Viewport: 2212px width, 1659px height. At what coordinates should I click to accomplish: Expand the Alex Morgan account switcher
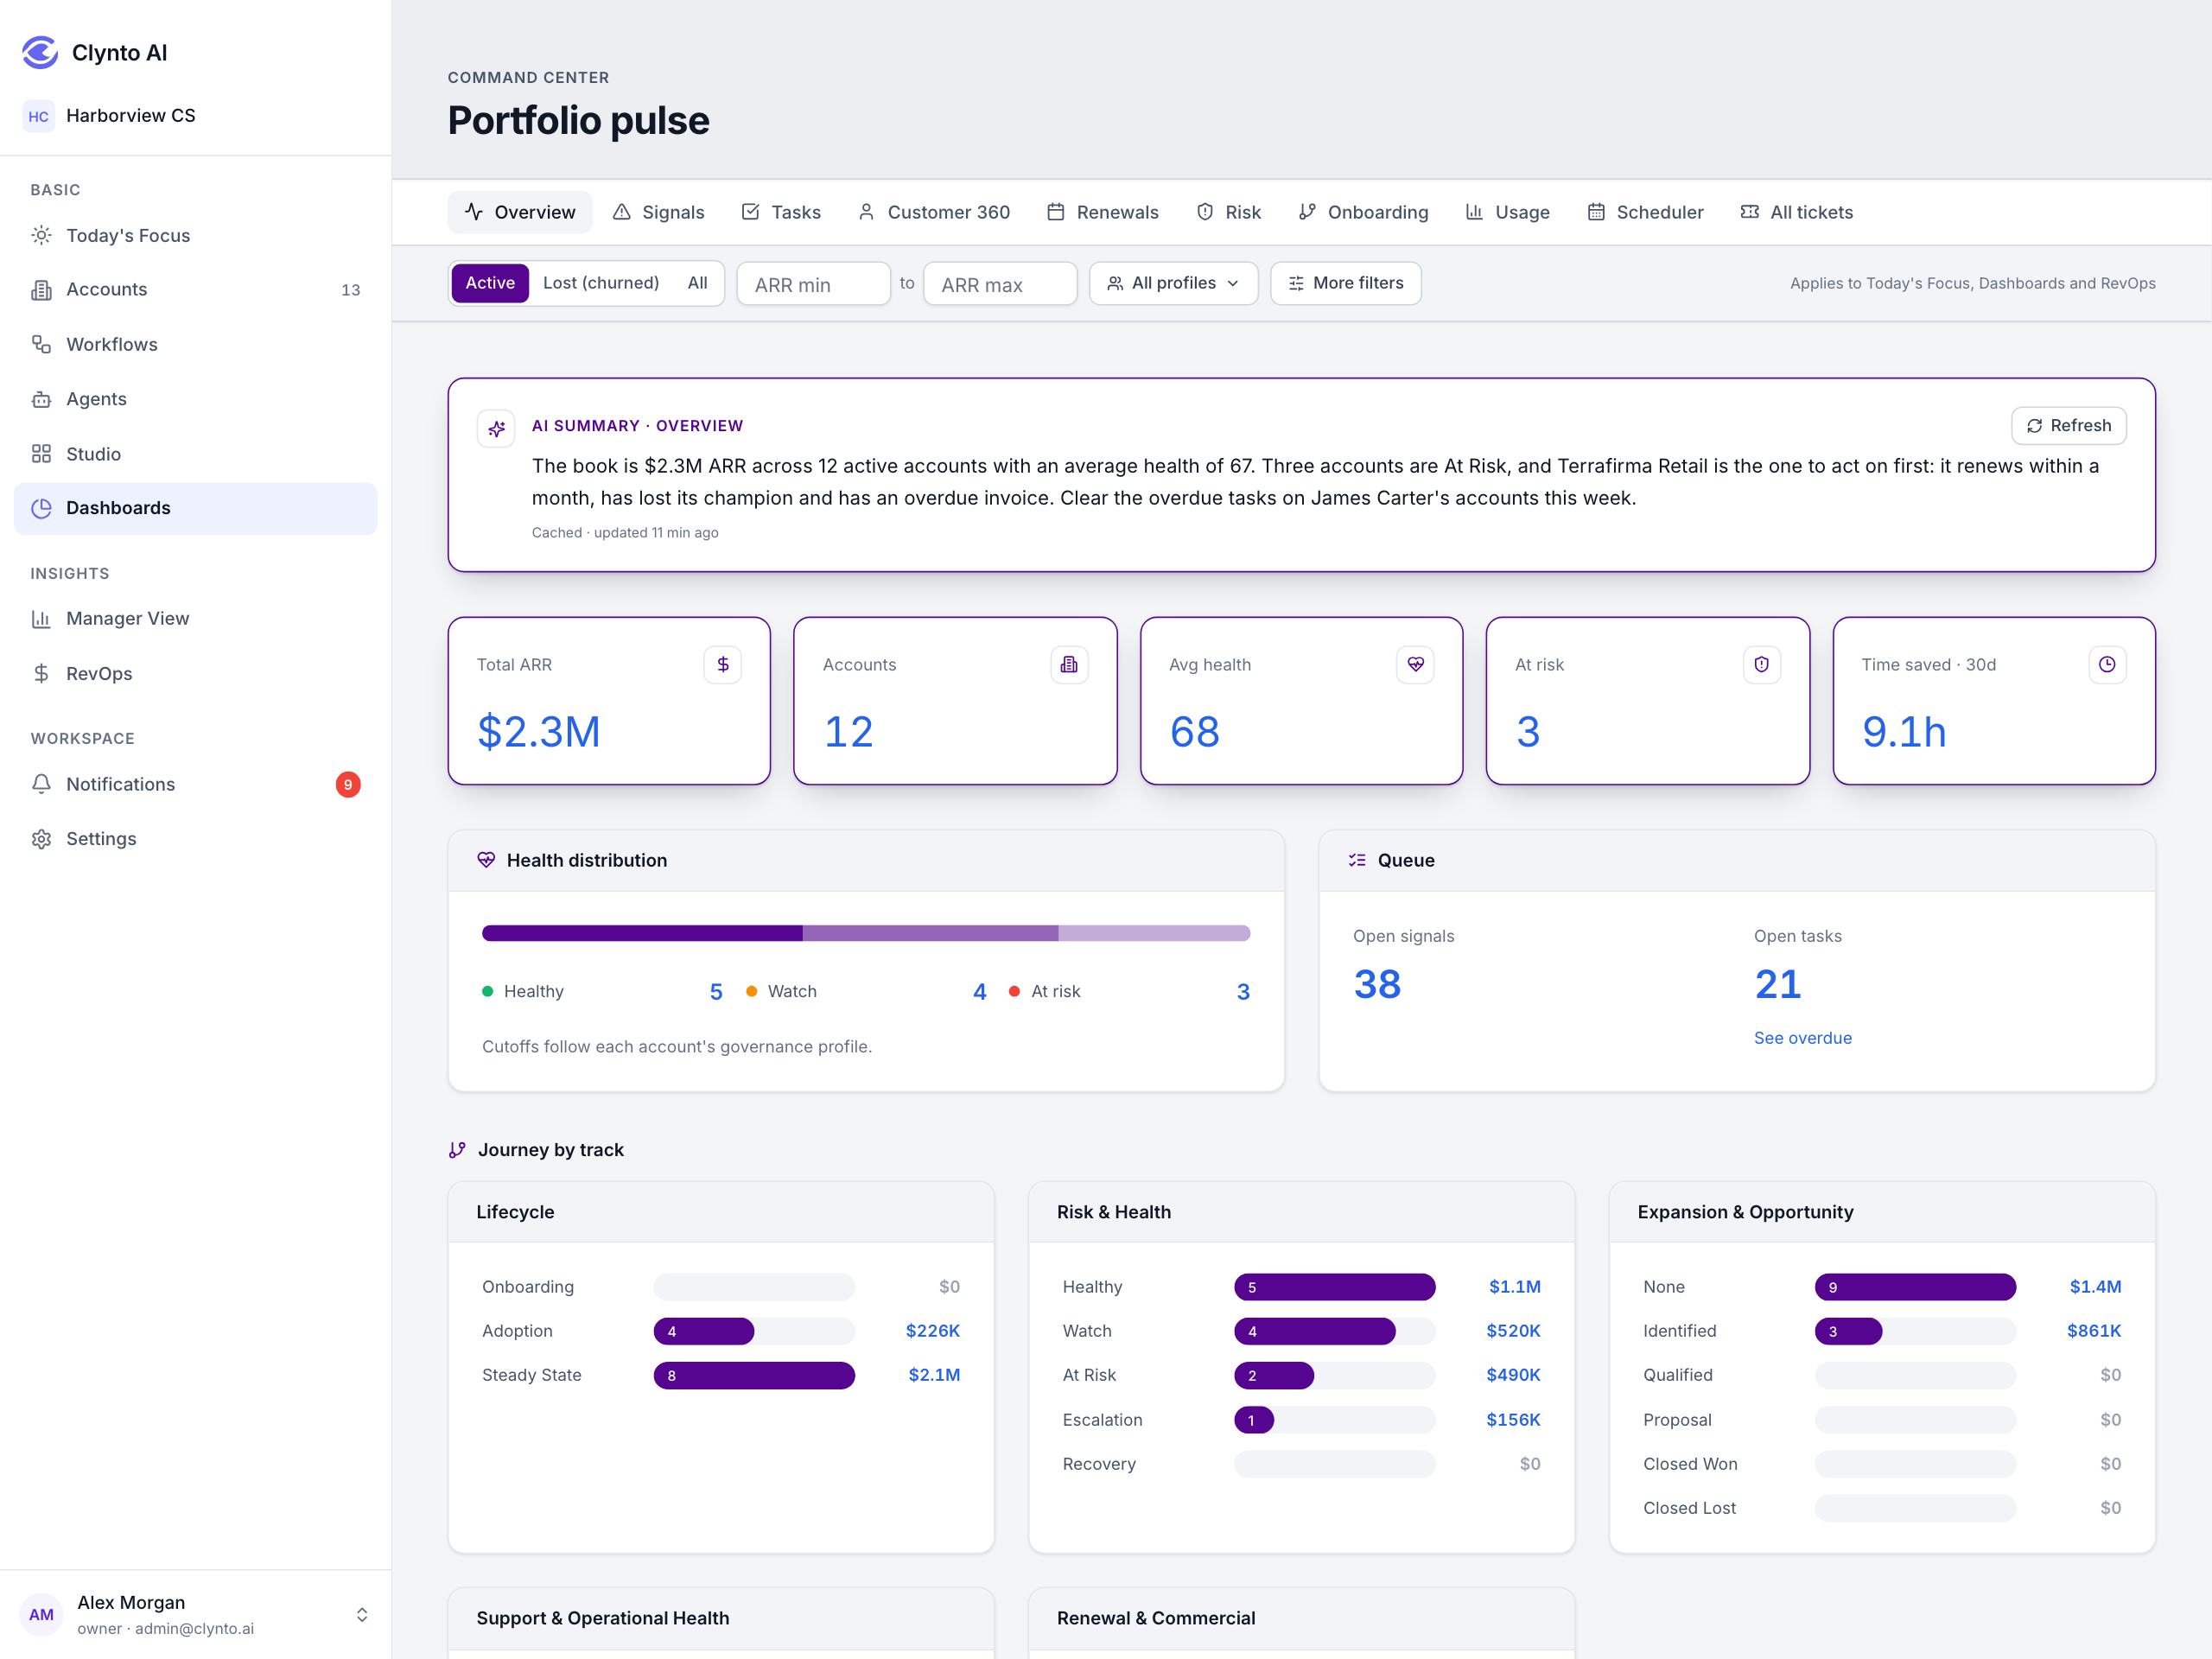[362, 1615]
